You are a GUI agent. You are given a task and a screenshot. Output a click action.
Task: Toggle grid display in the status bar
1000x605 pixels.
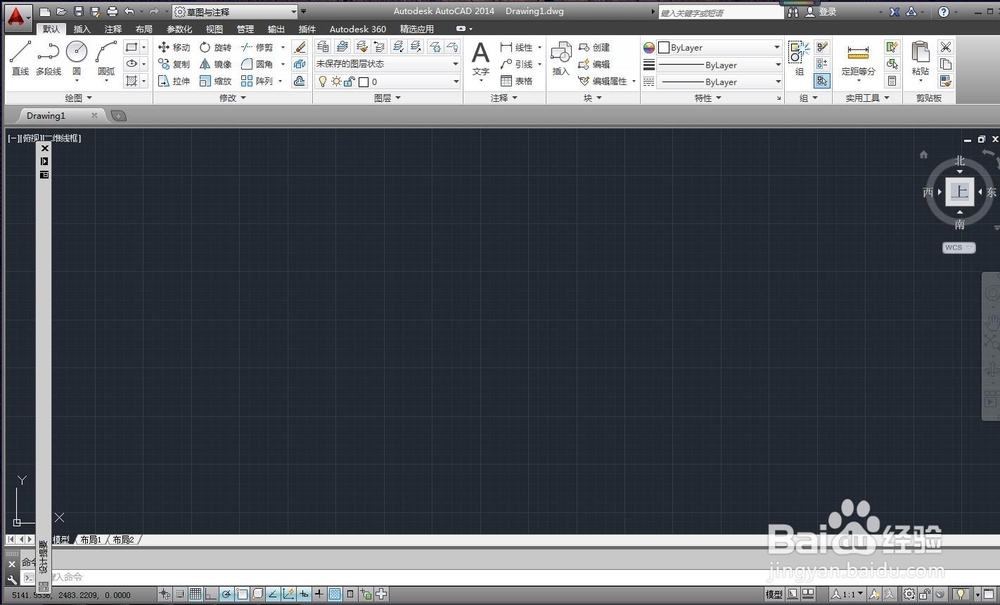point(194,594)
